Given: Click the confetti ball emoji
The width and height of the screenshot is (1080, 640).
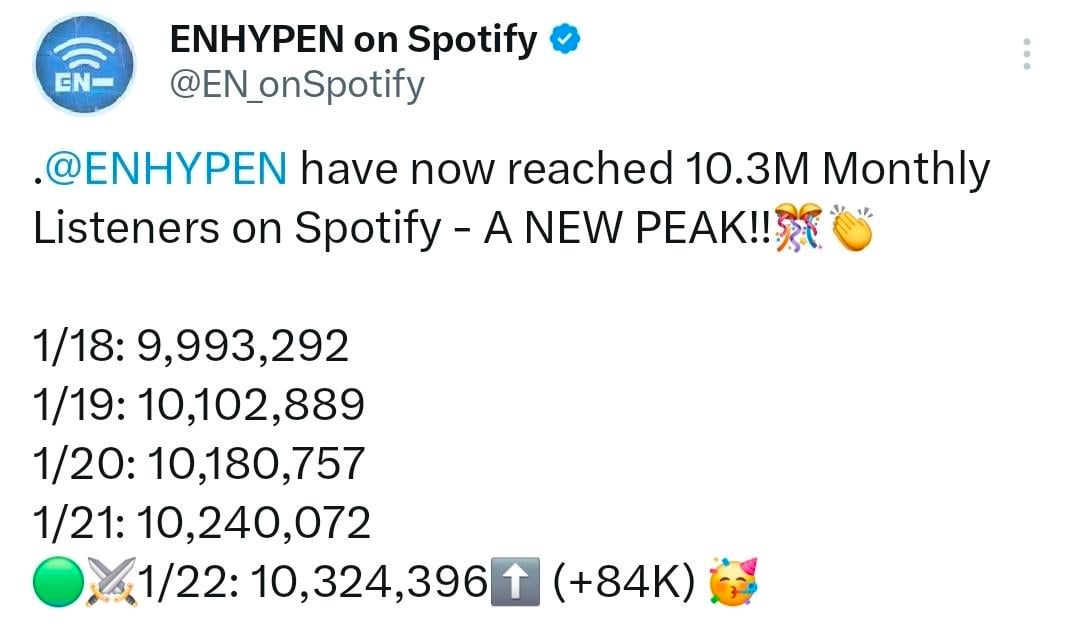Looking at the screenshot, I should (x=796, y=229).
